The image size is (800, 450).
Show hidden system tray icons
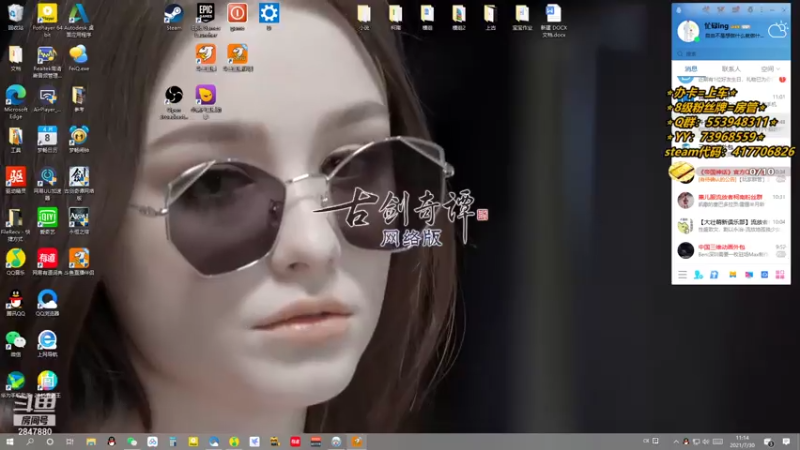pyautogui.click(x=676, y=441)
